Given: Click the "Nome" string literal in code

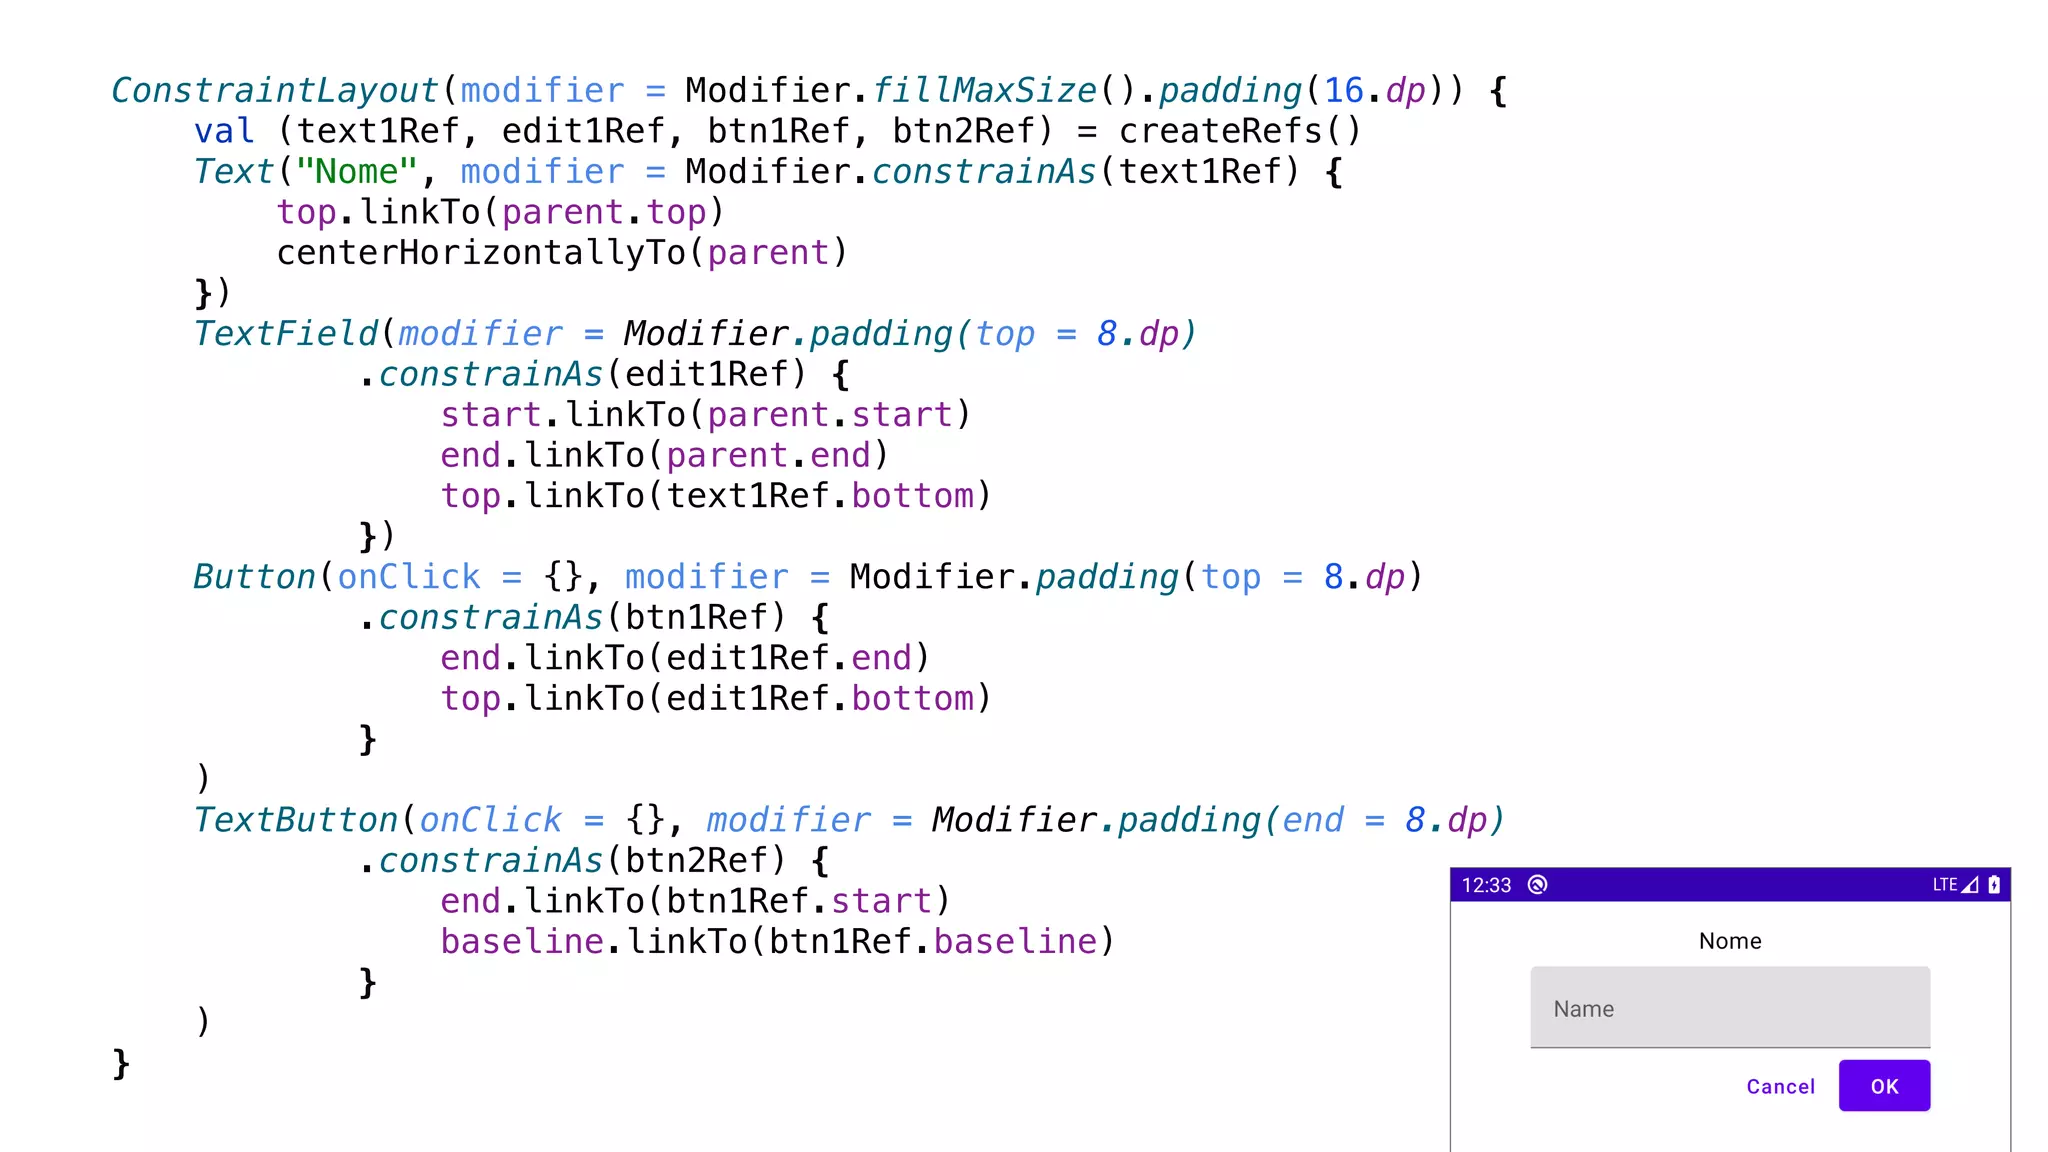Looking at the screenshot, I should pos(356,172).
